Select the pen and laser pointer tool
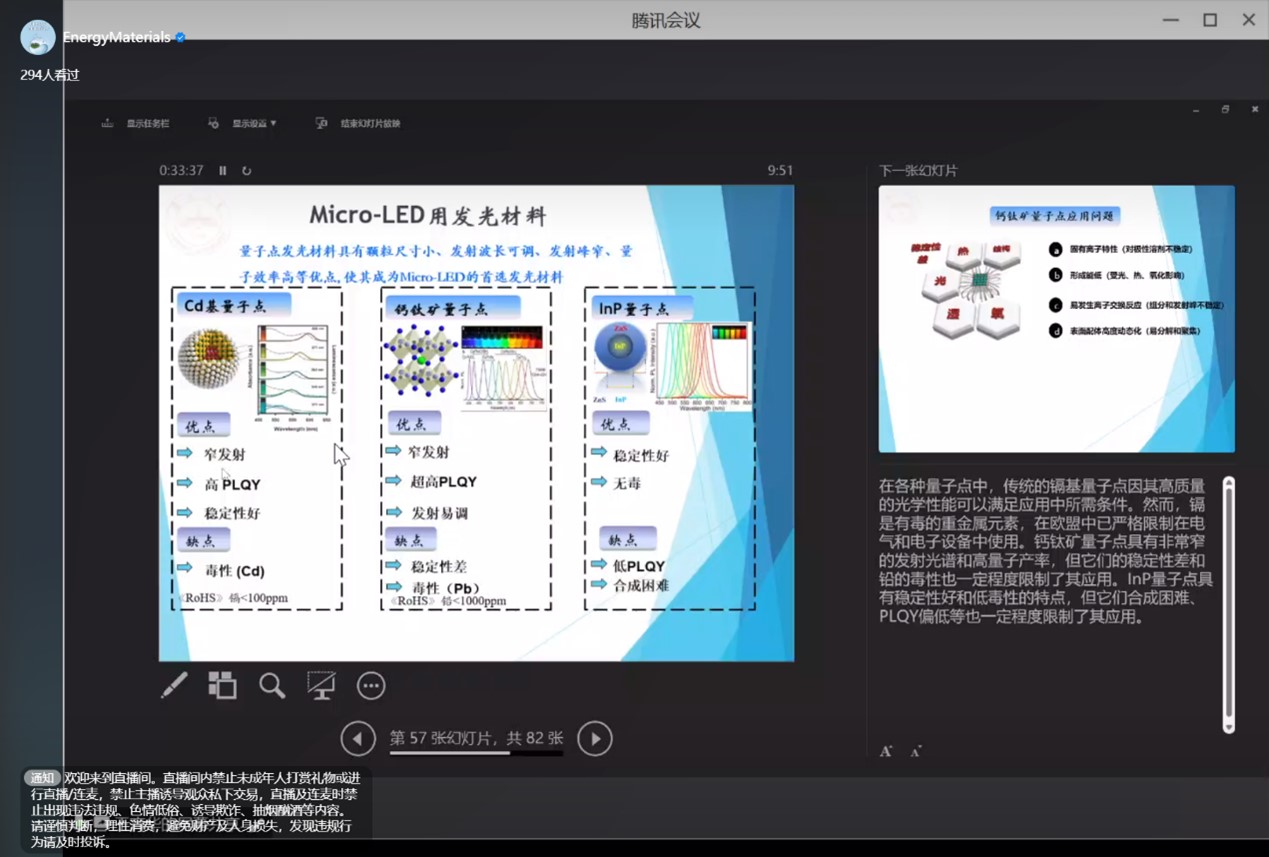 (174, 685)
